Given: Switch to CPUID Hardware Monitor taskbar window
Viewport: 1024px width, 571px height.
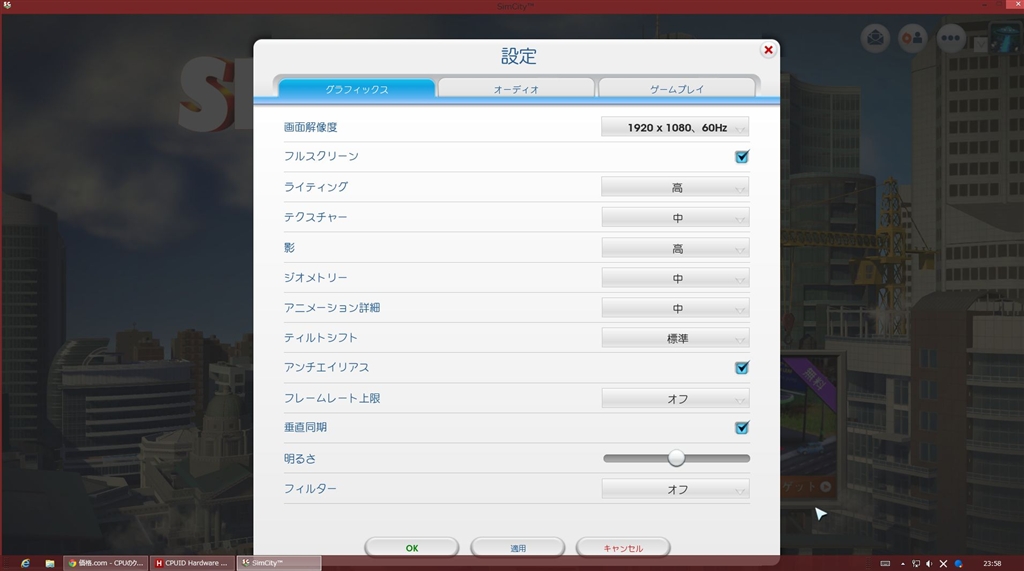Looking at the screenshot, I should pyautogui.click(x=192, y=563).
